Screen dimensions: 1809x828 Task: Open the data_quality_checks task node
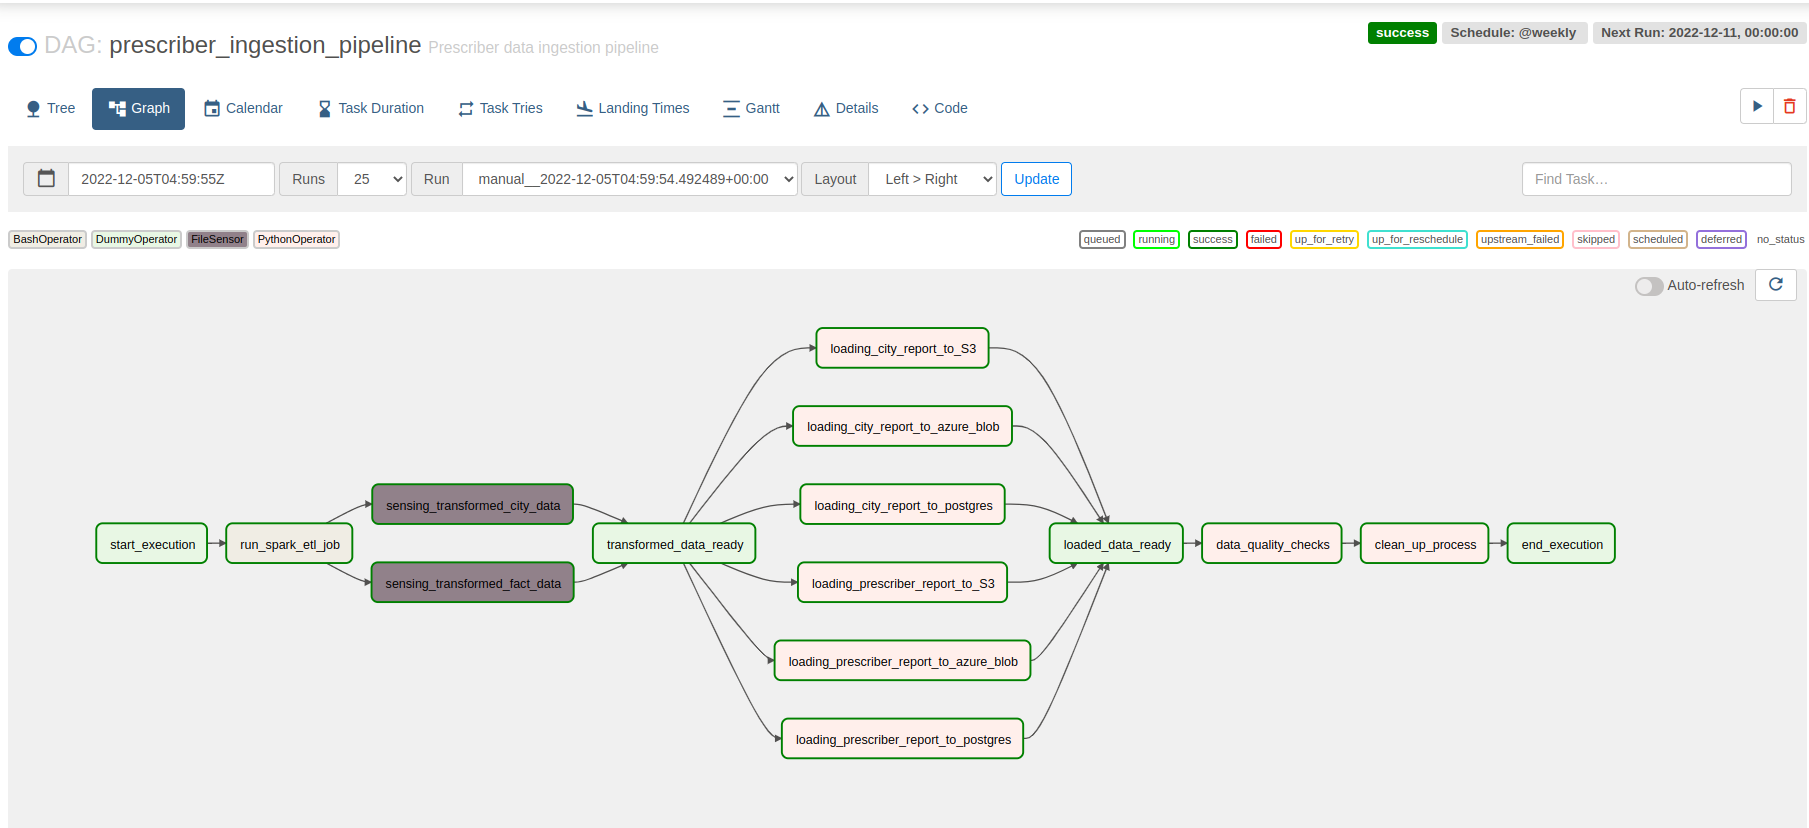click(x=1272, y=544)
